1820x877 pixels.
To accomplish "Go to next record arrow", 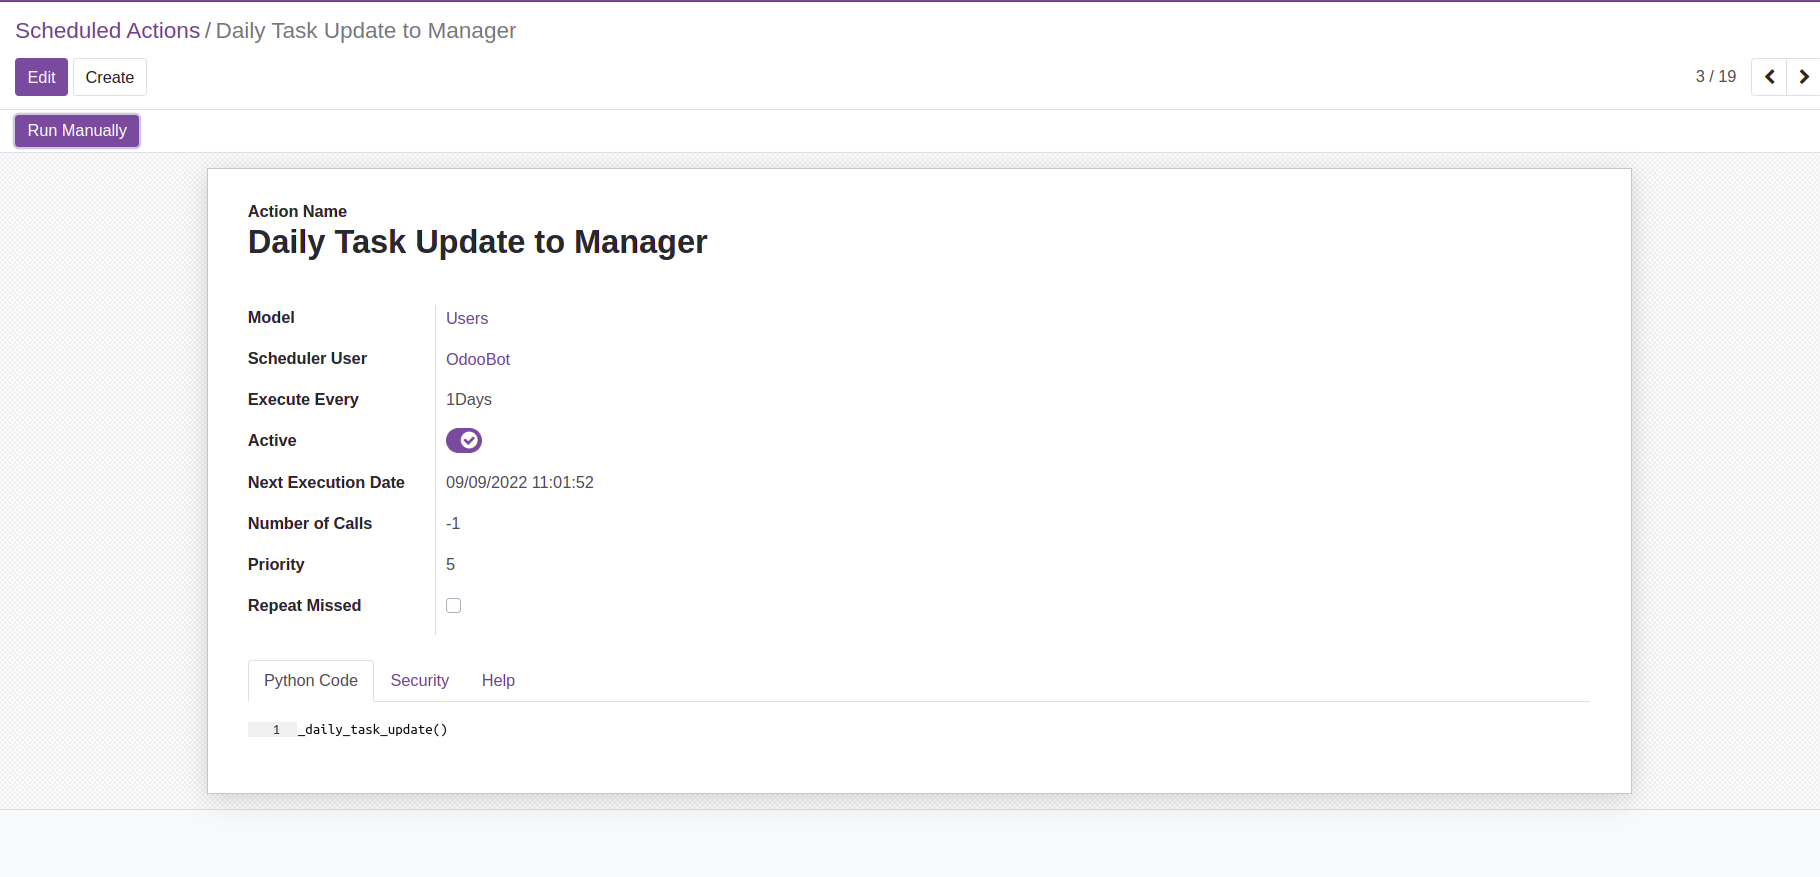I will 1803,77.
